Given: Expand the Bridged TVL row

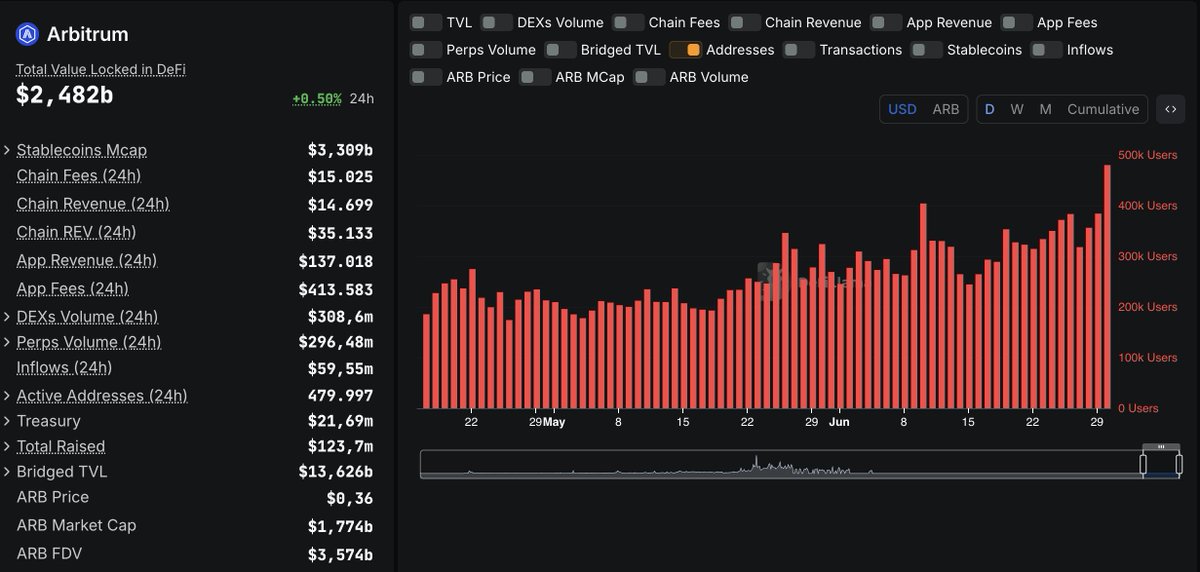Looking at the screenshot, I should [8, 471].
